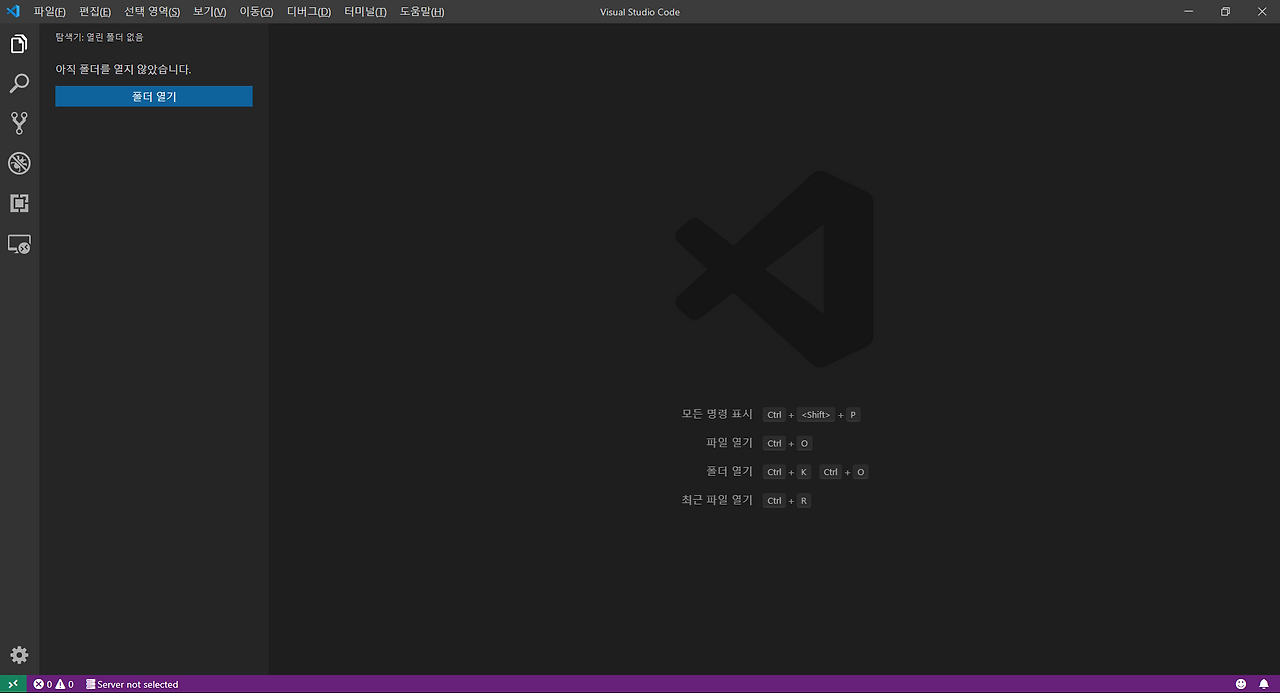Open the 도움말(H) menu
Image resolution: width=1280 pixels, height=693 pixels.
[422, 12]
